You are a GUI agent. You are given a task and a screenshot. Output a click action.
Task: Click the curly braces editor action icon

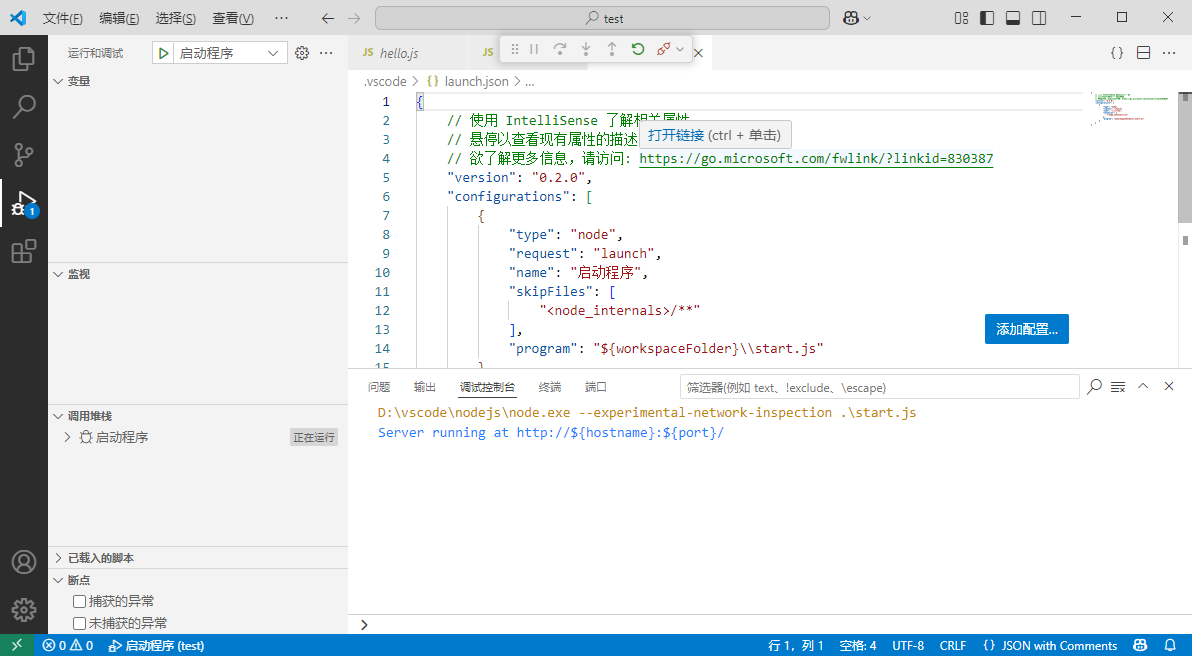[x=1117, y=53]
